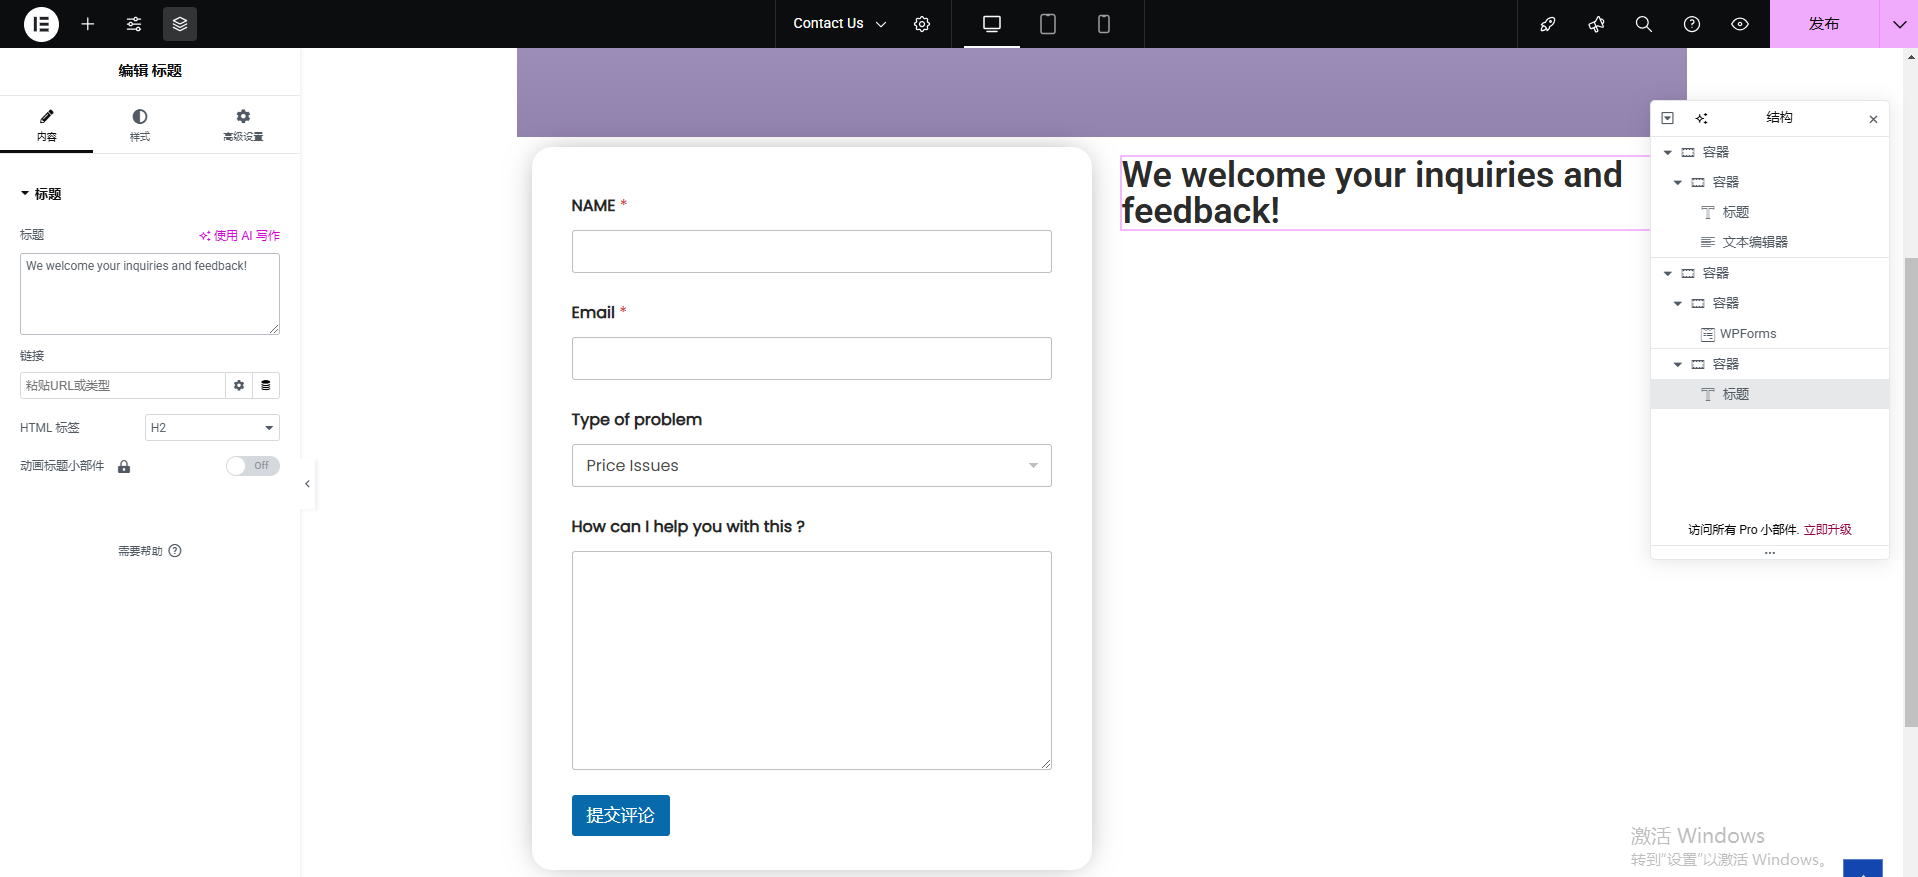1918x877 pixels.
Task: Click the upgrade now link
Action: tap(1827, 530)
